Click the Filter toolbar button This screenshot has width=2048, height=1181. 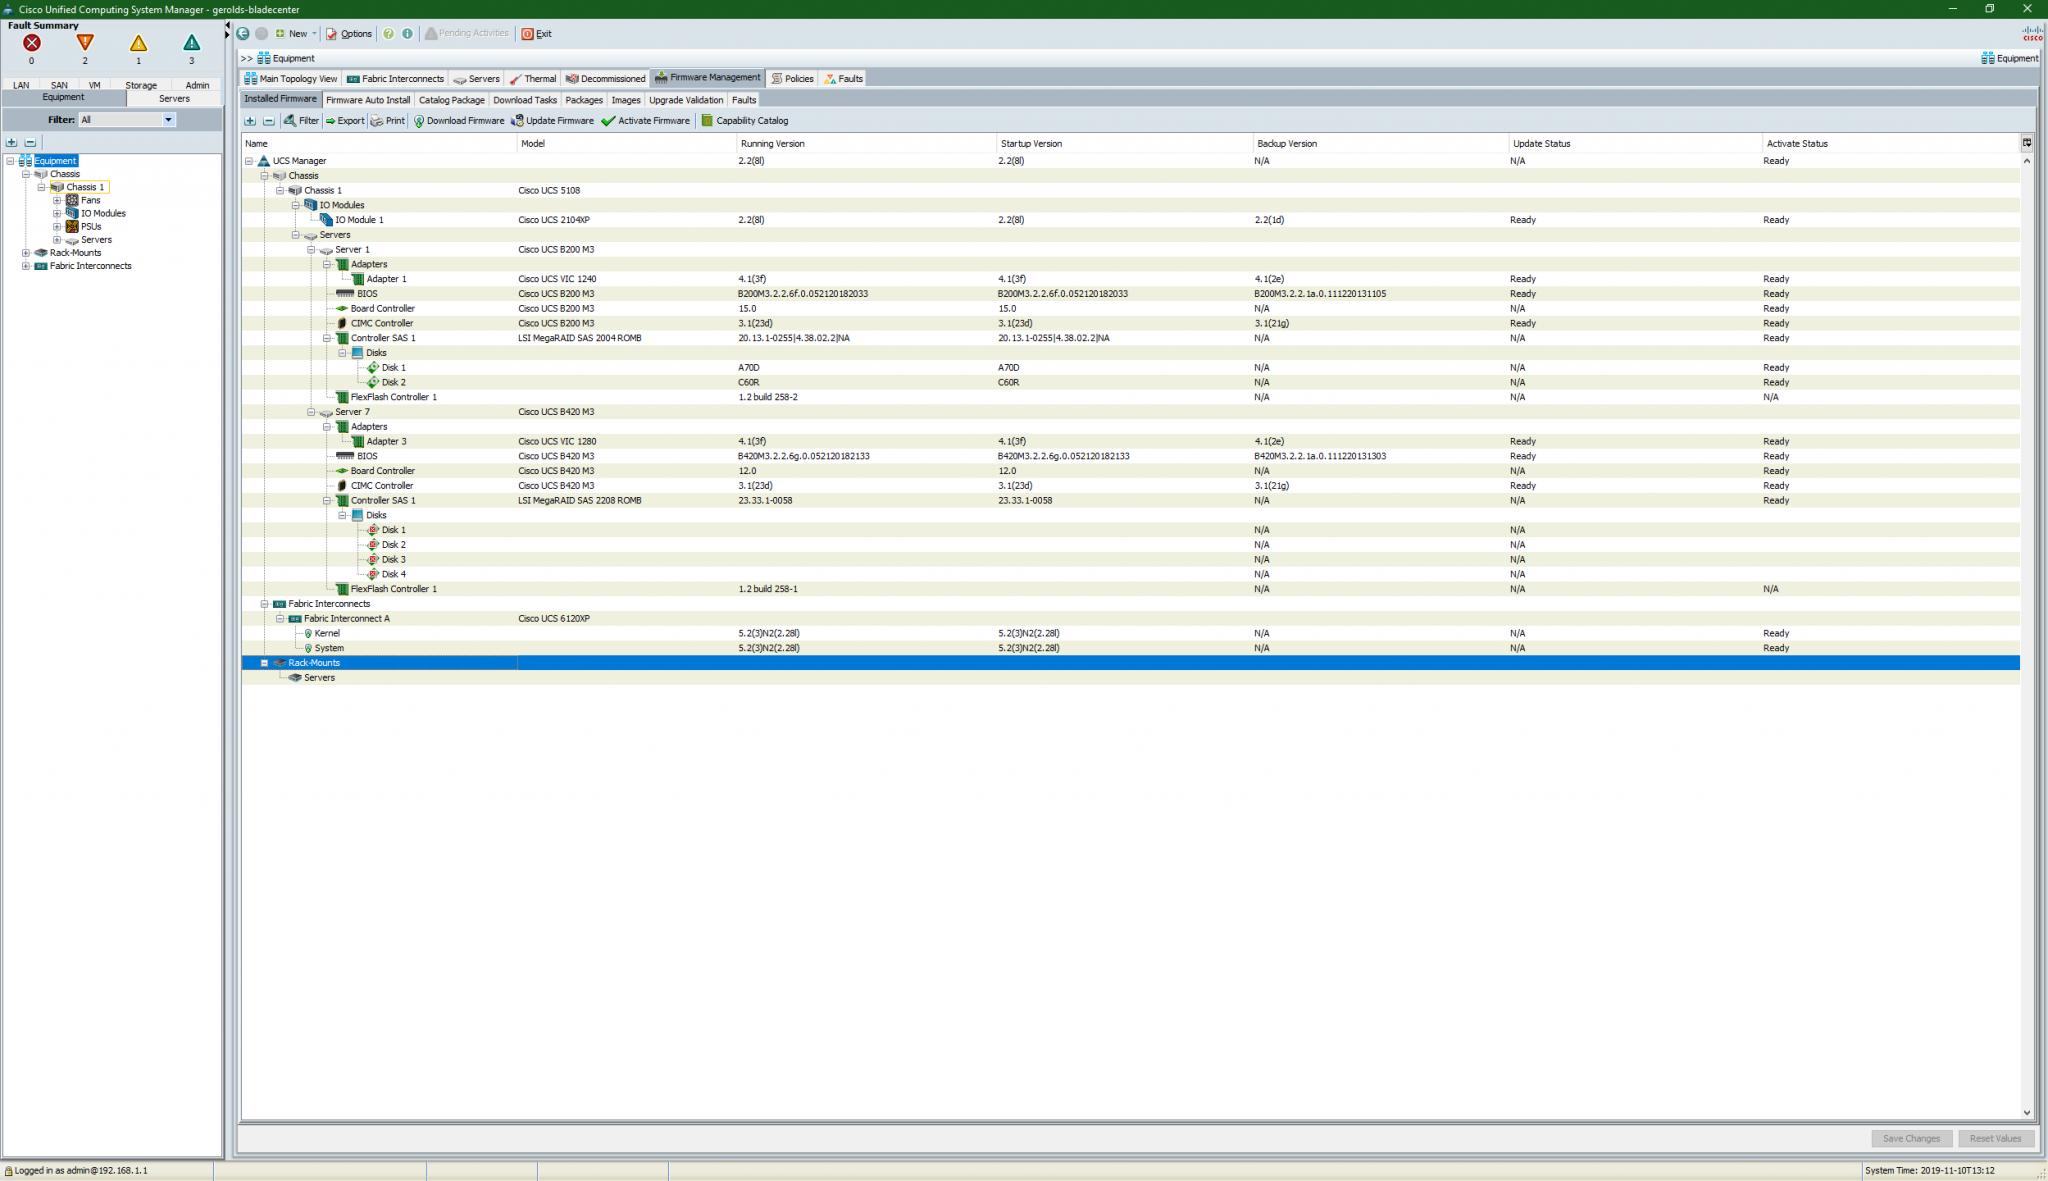(301, 121)
